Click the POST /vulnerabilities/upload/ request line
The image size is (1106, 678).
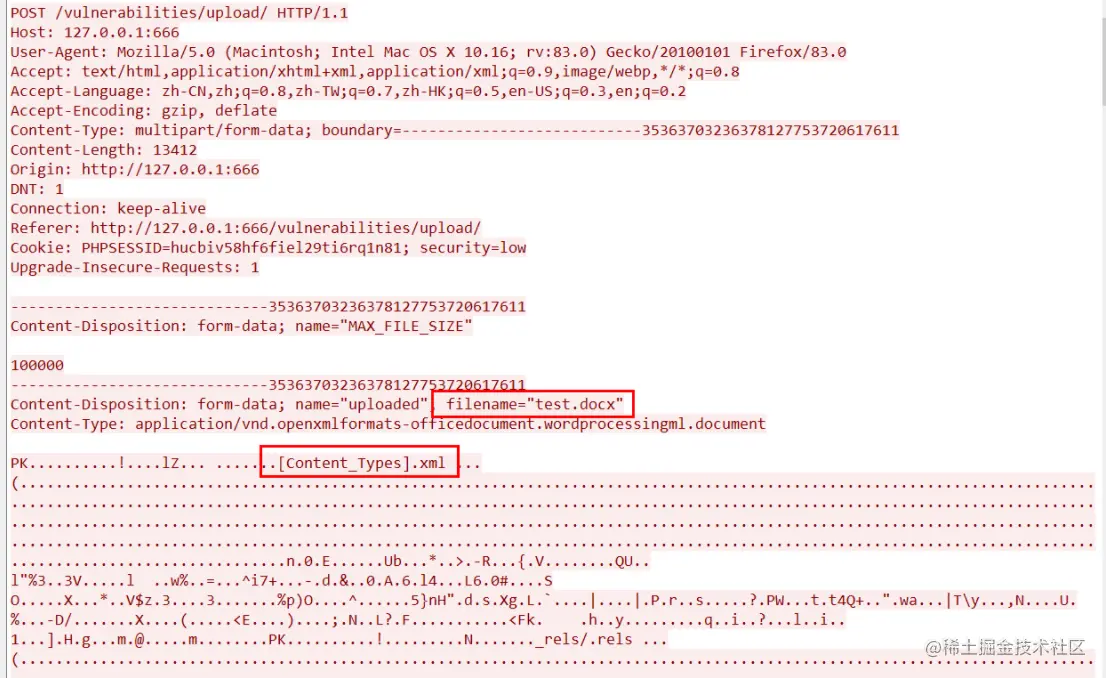pyautogui.click(x=179, y=13)
